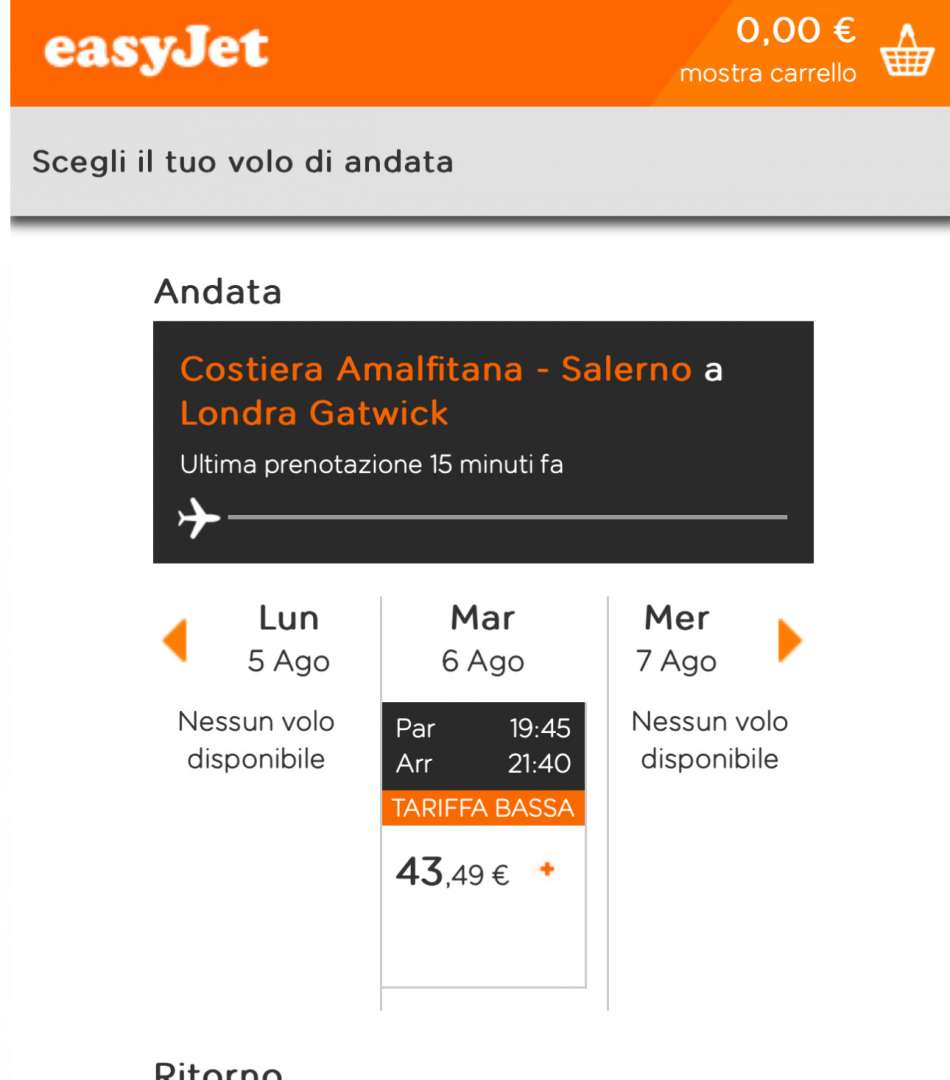Select the Mar 6 Ago date column
This screenshot has width=950, height=1080.
point(483,638)
